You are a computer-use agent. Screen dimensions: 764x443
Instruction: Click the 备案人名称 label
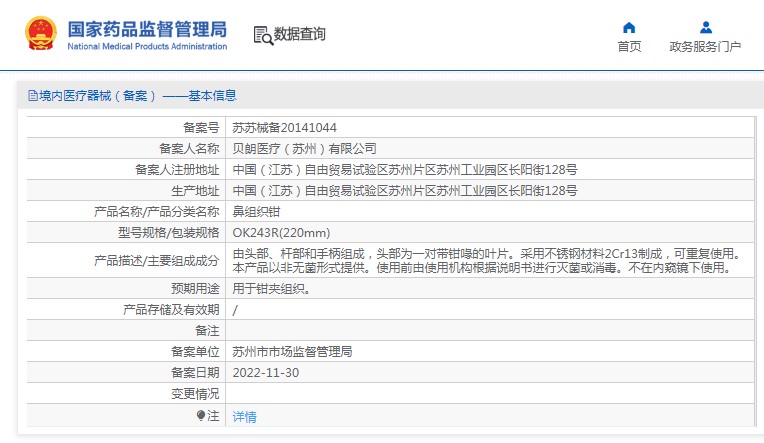tap(189, 149)
